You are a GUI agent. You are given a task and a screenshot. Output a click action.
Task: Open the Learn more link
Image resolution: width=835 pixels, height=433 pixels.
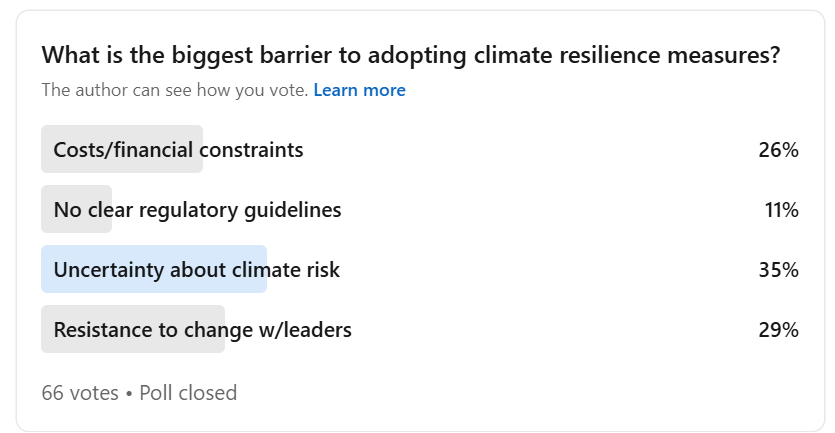point(359,90)
